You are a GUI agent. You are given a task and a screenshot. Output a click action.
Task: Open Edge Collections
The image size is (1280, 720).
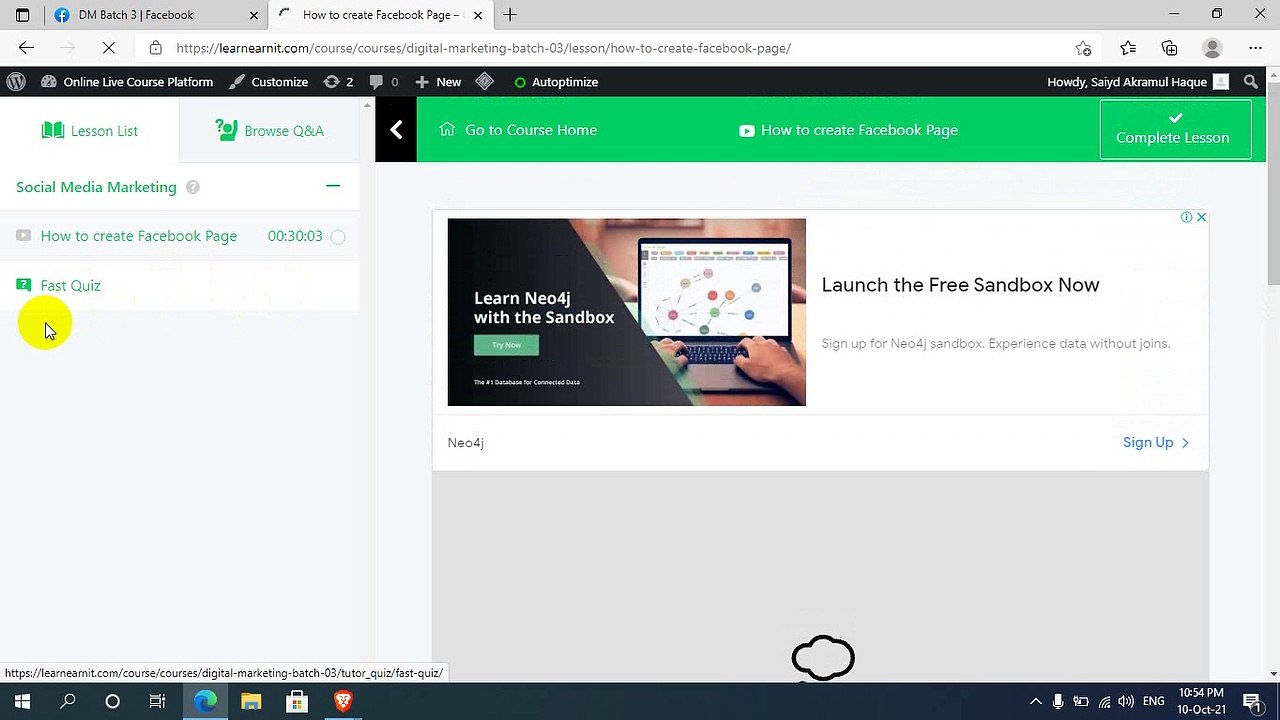1170,48
